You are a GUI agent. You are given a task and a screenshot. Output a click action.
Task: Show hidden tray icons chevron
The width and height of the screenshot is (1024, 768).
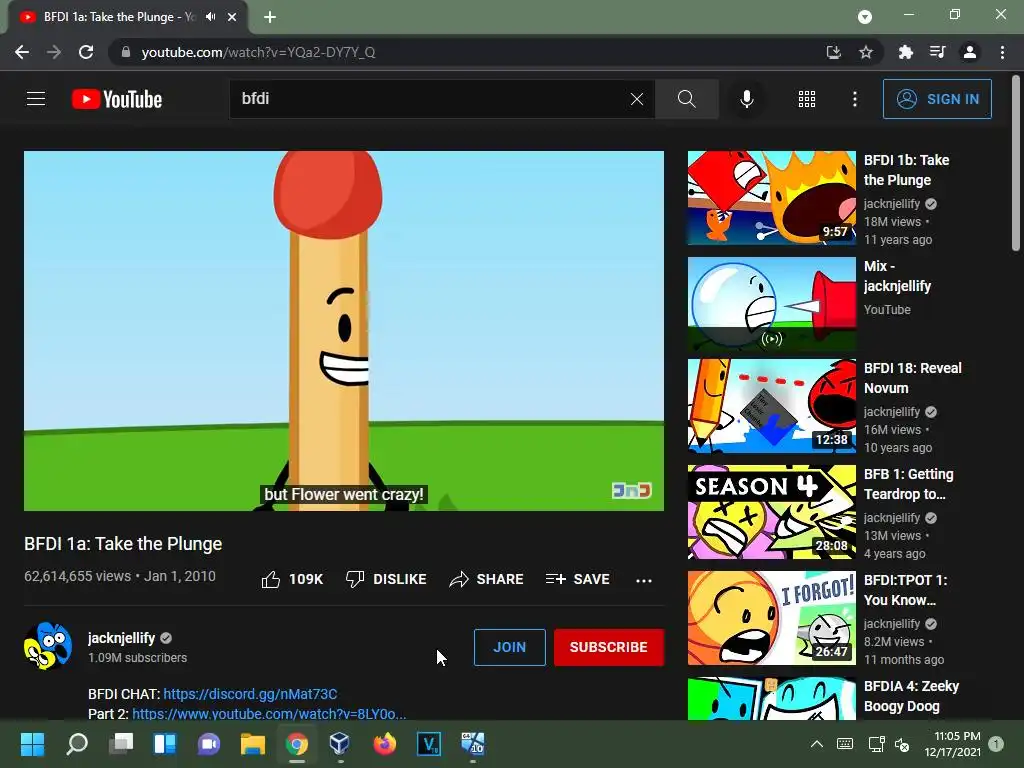point(816,744)
